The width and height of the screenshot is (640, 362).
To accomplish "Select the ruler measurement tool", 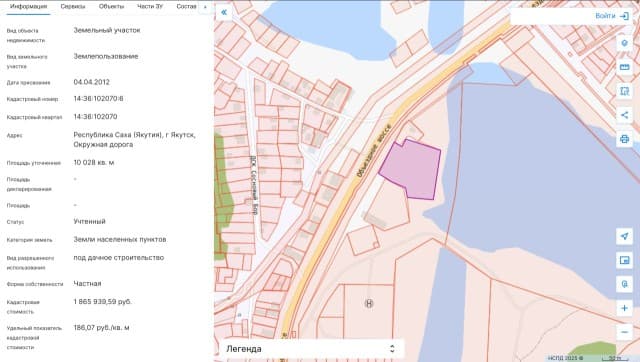I will (x=624, y=67).
